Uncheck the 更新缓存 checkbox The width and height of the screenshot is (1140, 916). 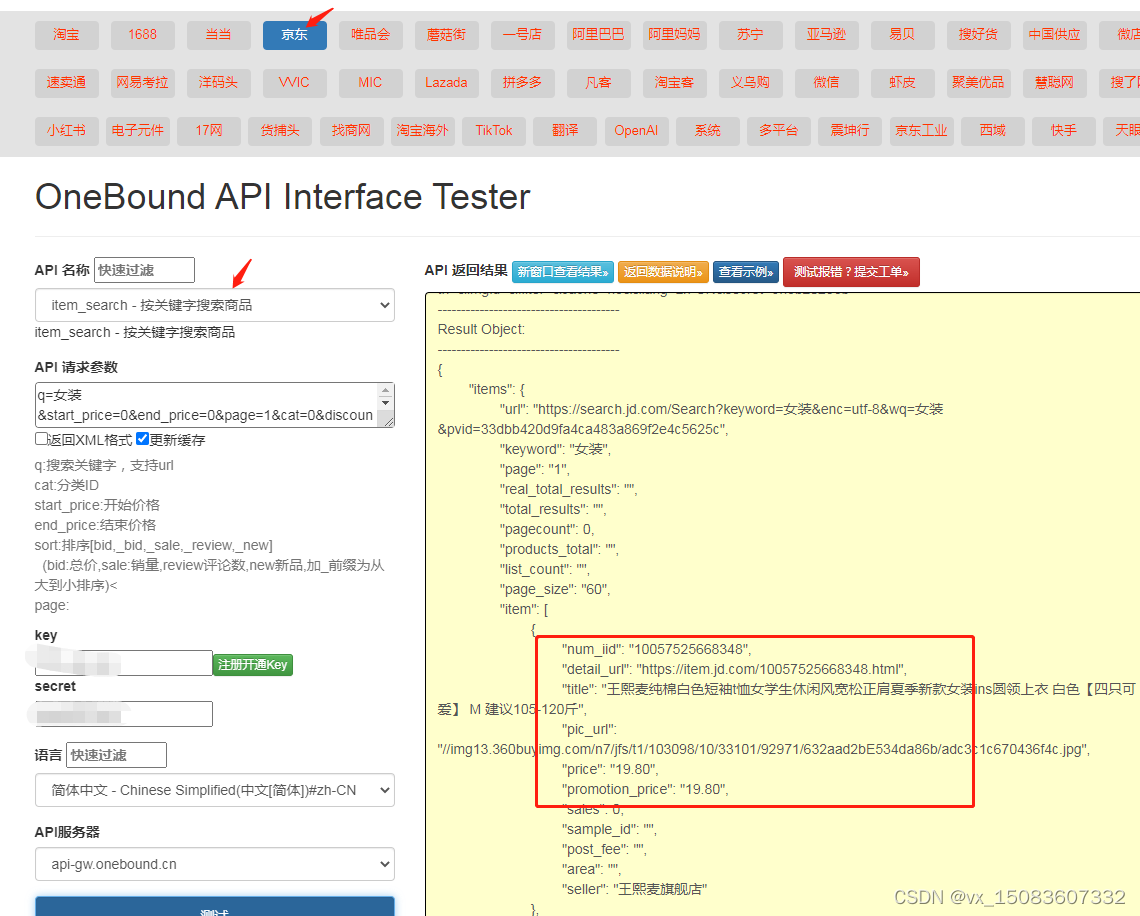click(142, 438)
